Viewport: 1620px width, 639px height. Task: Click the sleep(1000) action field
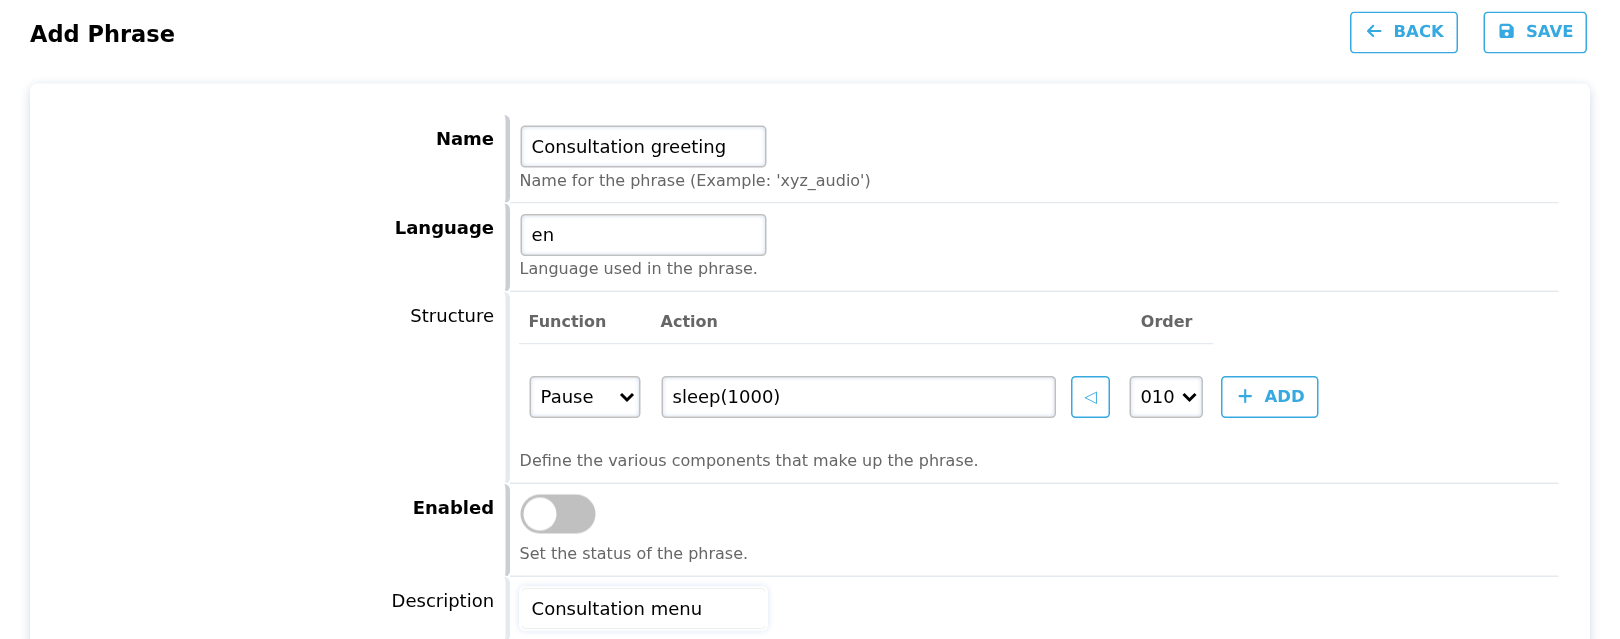858,397
